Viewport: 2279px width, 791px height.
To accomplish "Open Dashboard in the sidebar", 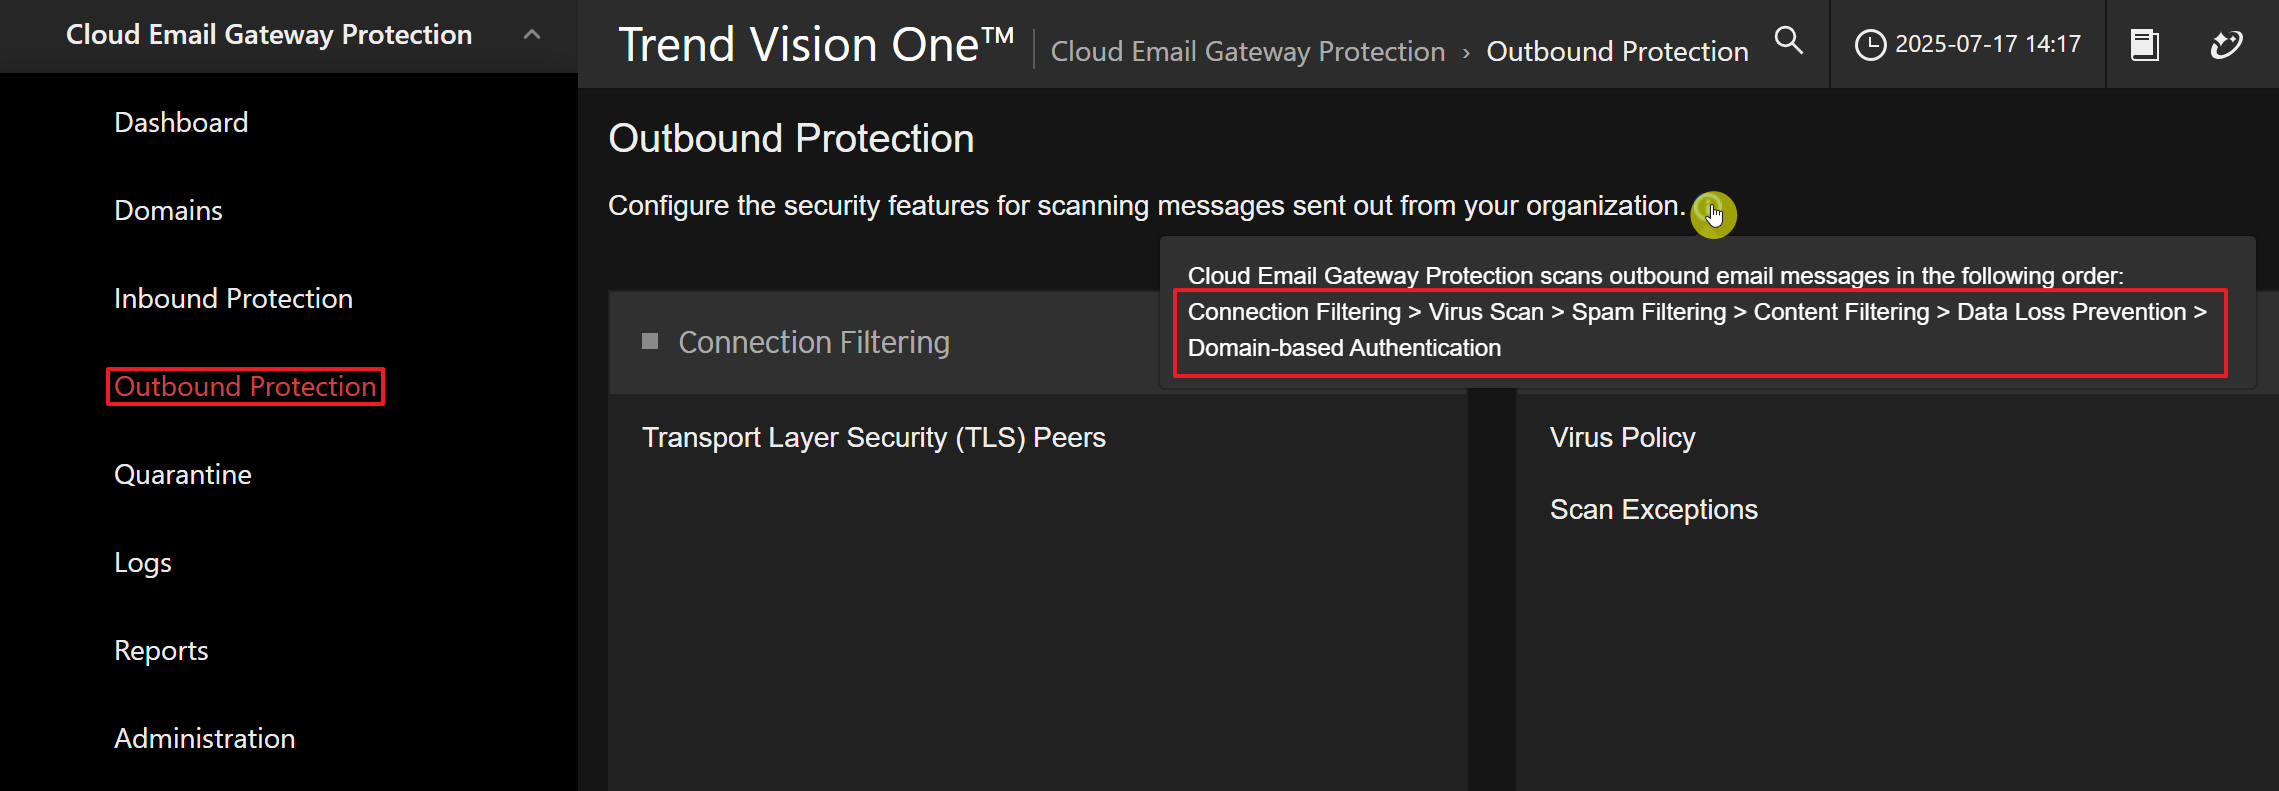I will (181, 123).
